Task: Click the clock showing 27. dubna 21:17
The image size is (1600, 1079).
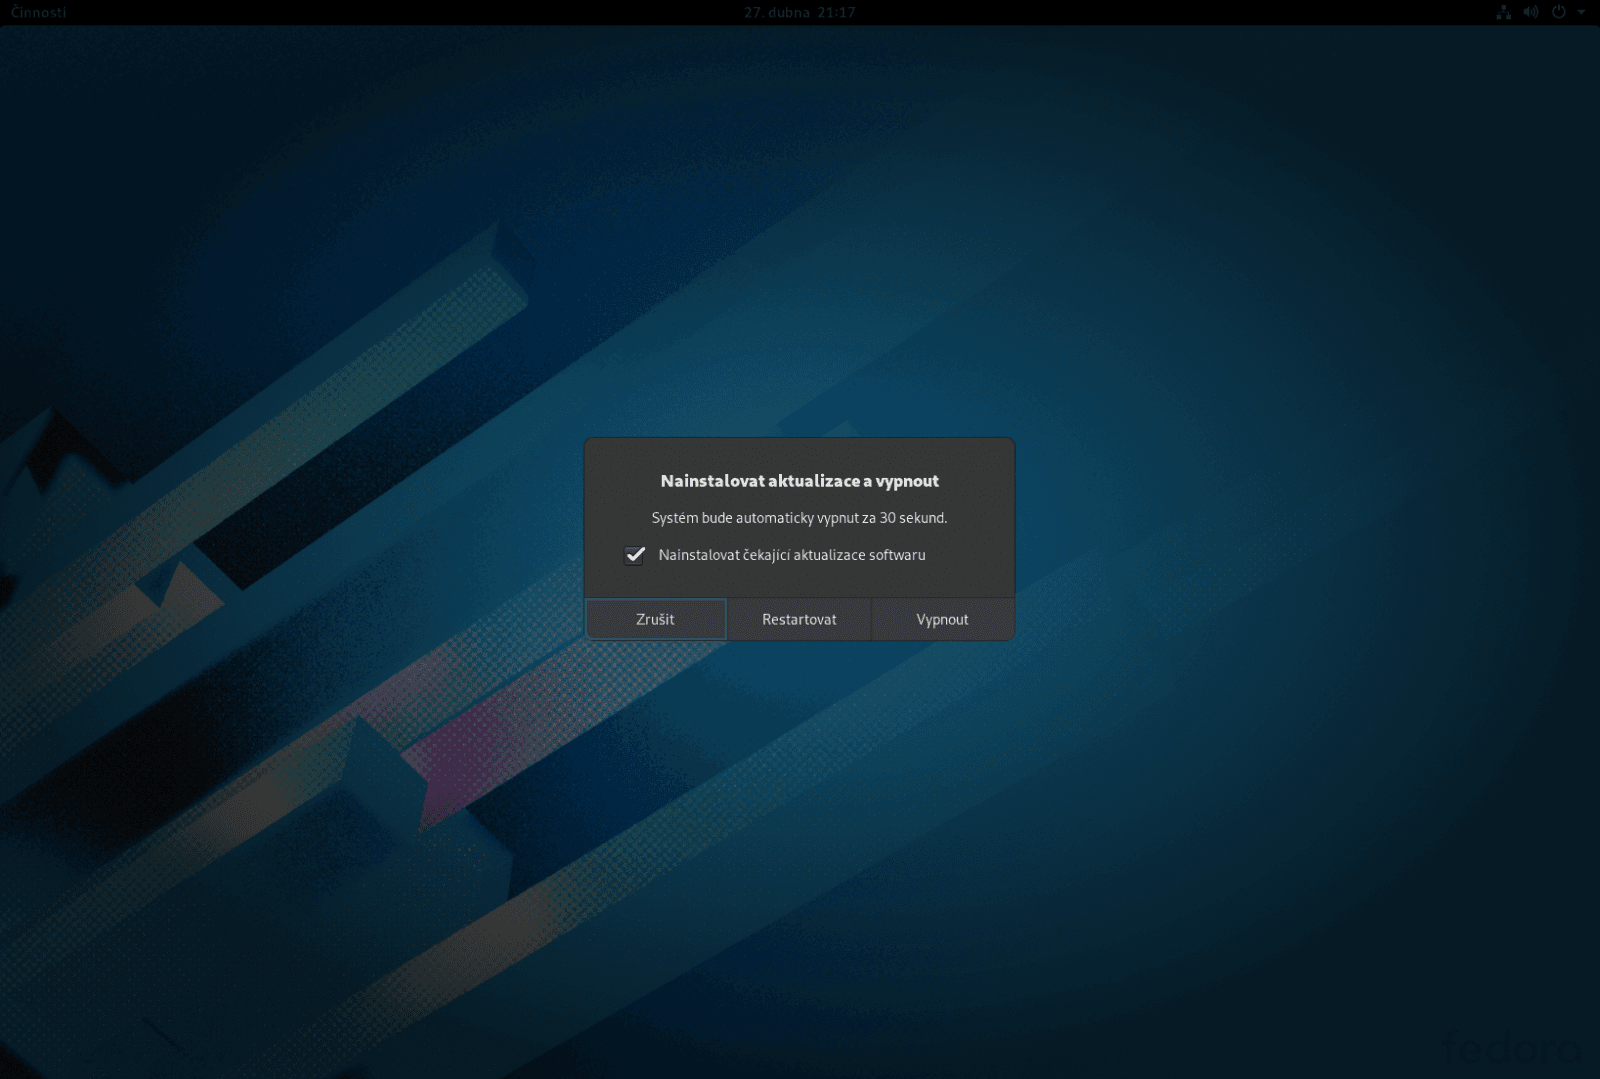Action: [x=797, y=12]
